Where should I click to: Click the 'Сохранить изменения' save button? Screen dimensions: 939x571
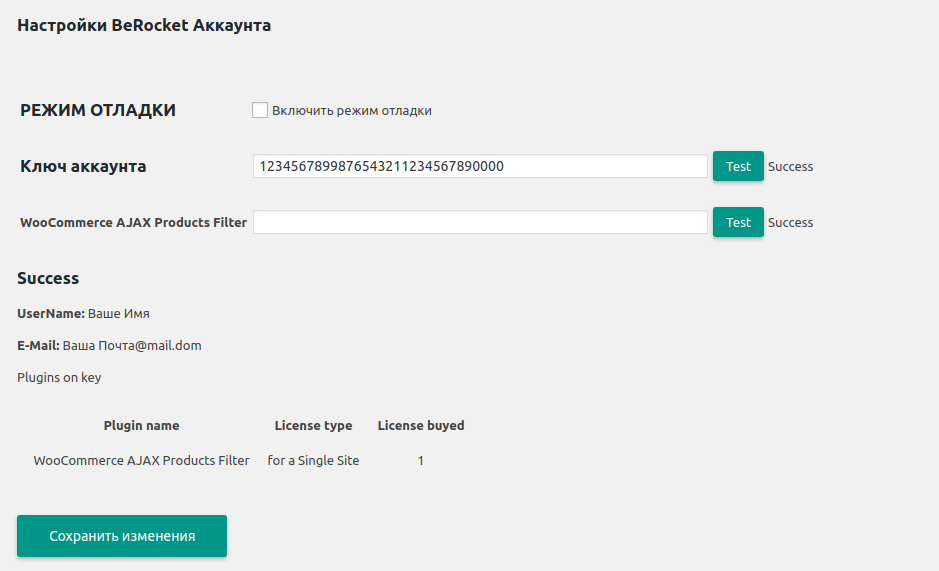coord(122,536)
